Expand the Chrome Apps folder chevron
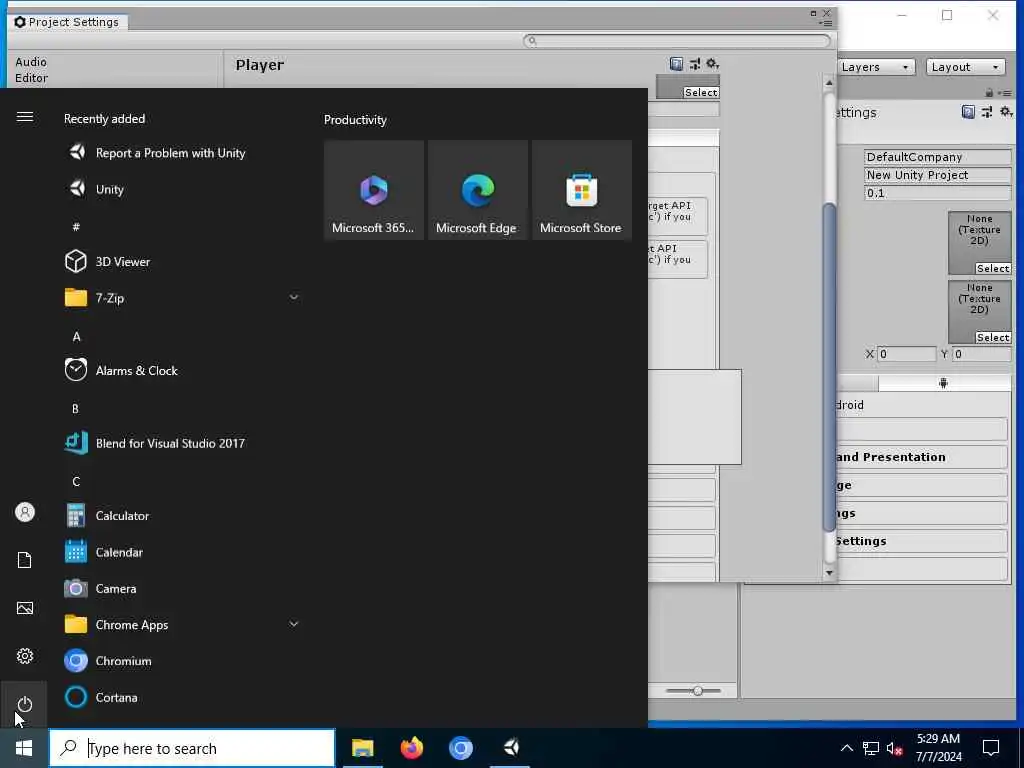 pos(294,624)
